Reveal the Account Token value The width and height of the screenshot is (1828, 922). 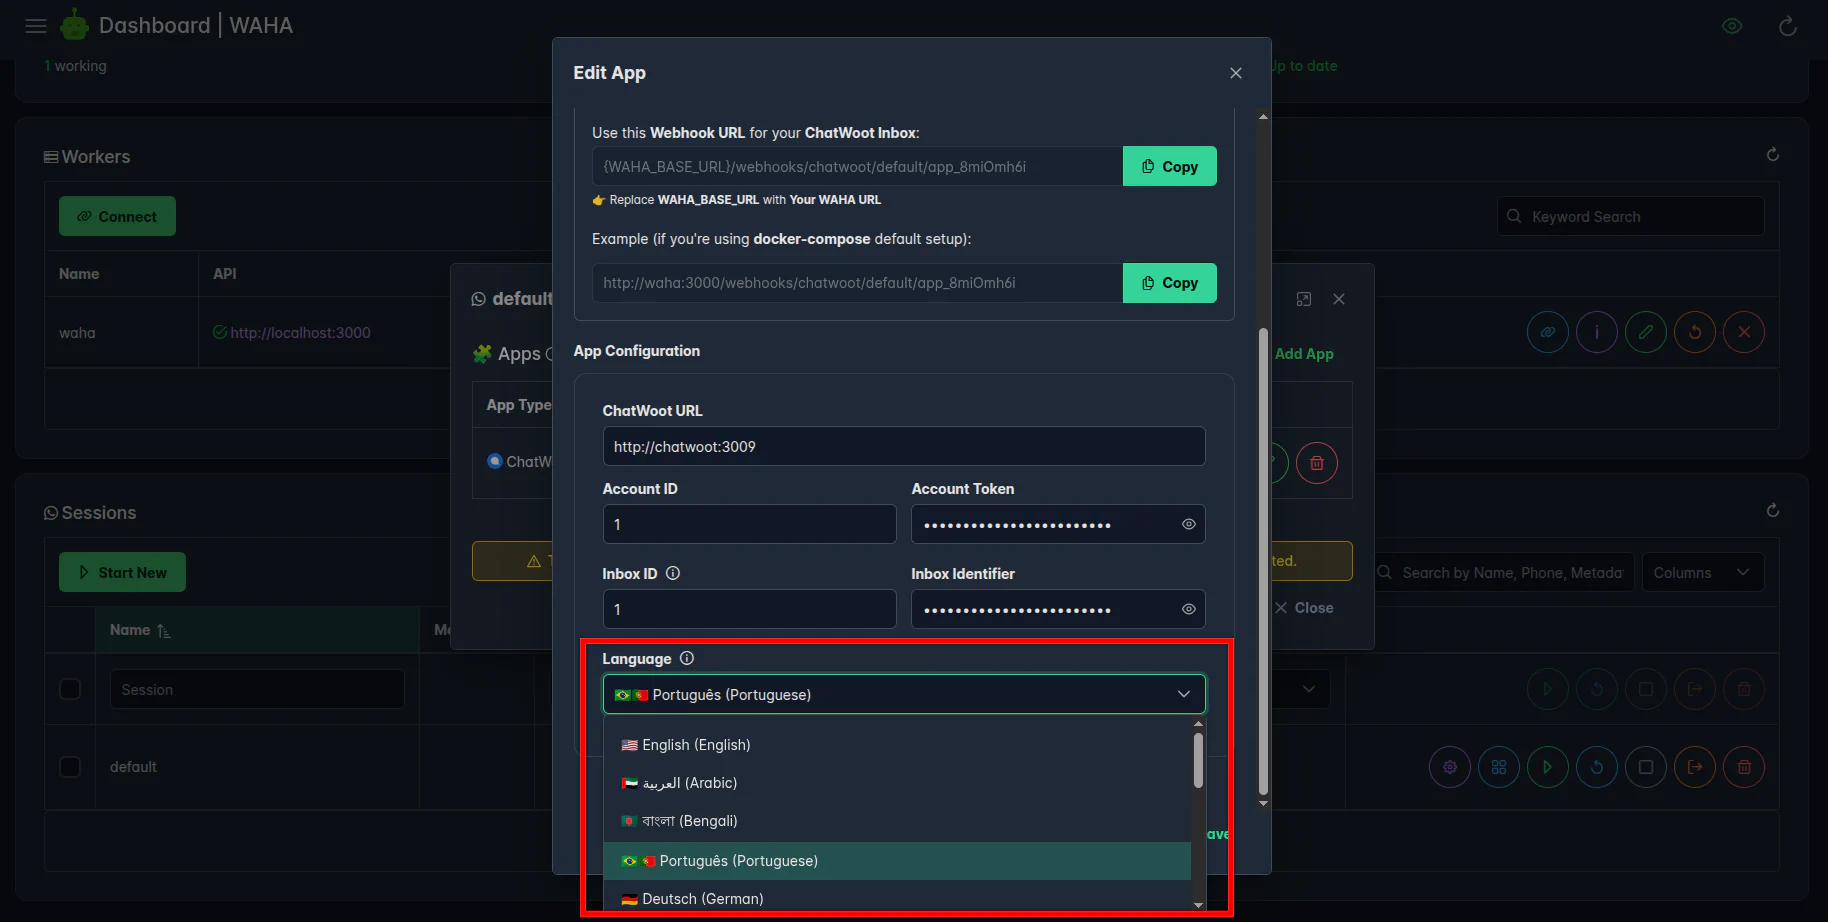[x=1189, y=524]
